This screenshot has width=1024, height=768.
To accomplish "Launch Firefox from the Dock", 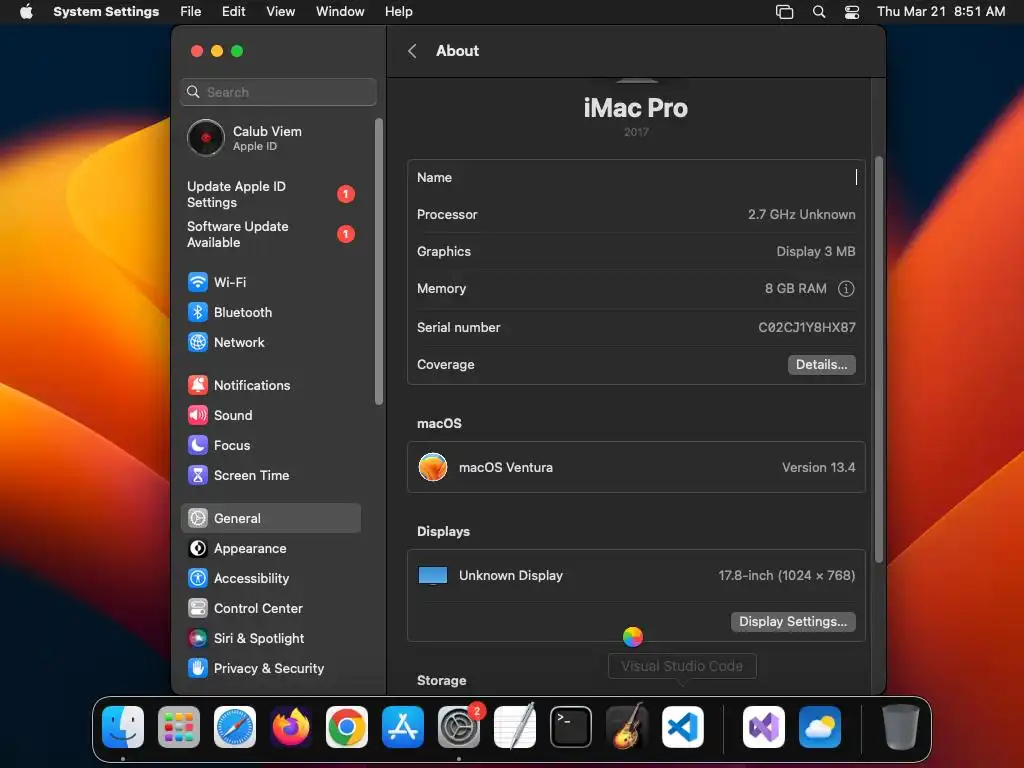I will click(291, 727).
